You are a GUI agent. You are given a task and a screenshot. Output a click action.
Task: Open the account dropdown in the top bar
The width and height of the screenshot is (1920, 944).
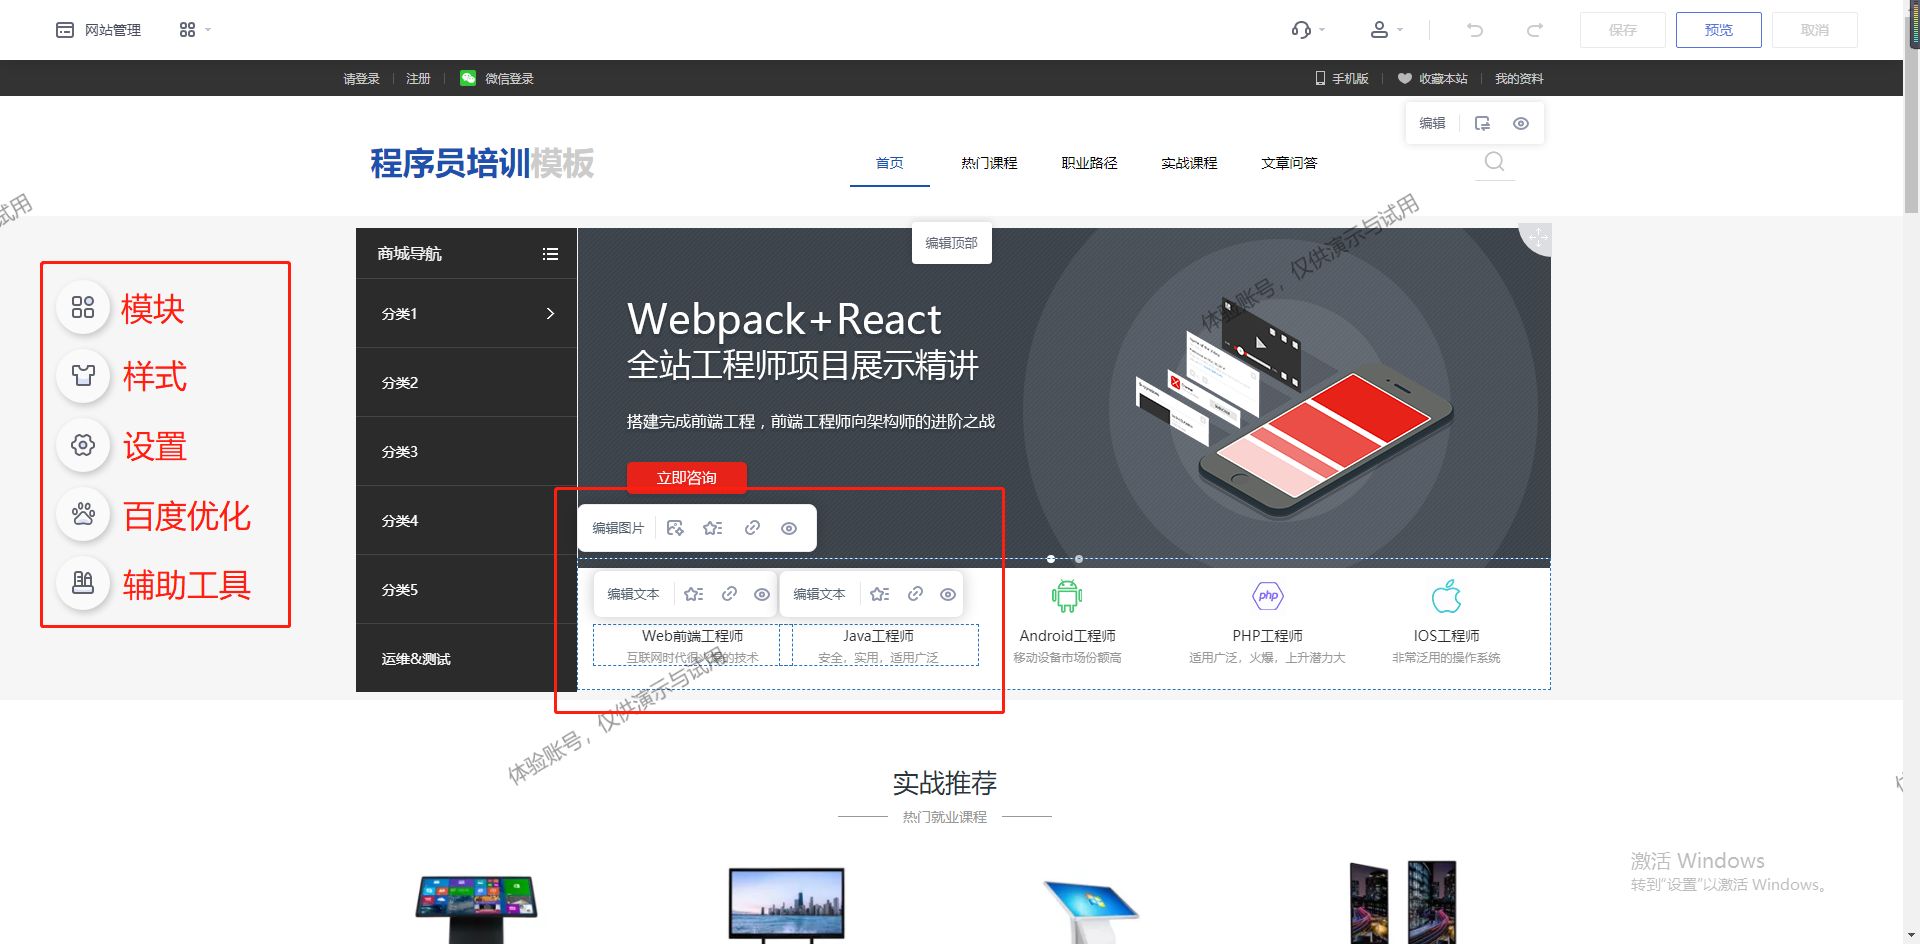(x=1386, y=30)
